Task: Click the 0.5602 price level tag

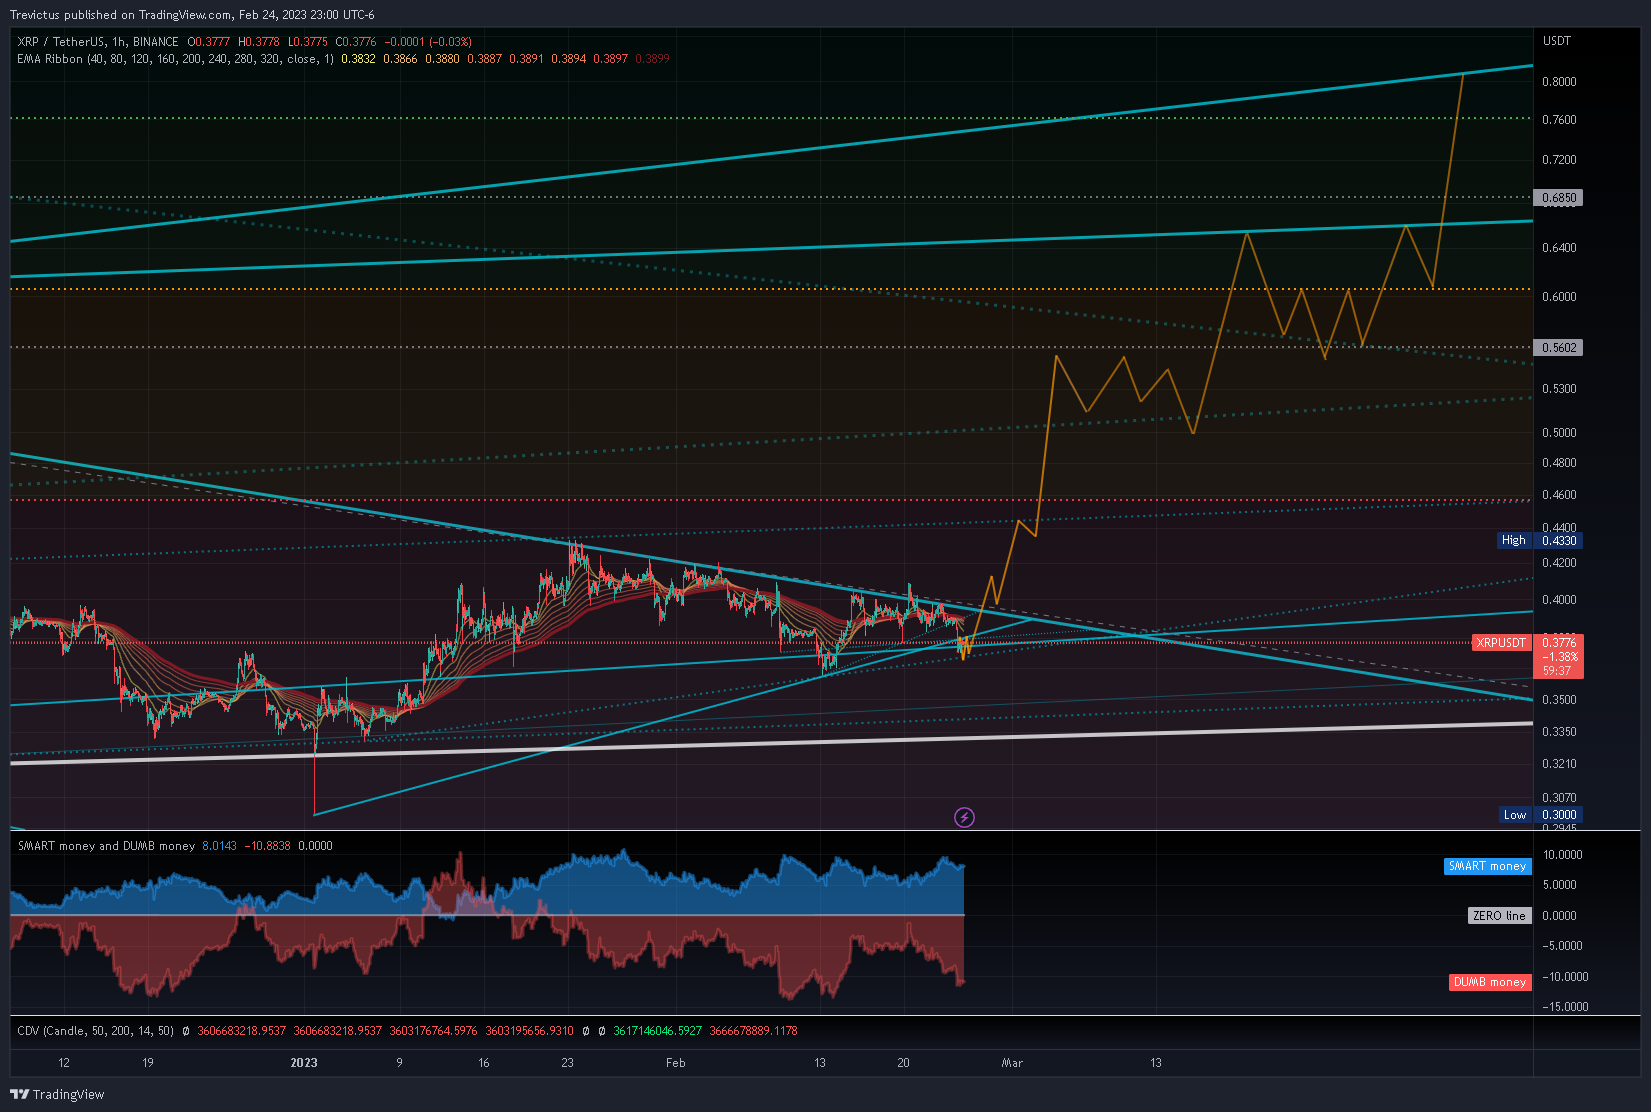Action: (1558, 348)
